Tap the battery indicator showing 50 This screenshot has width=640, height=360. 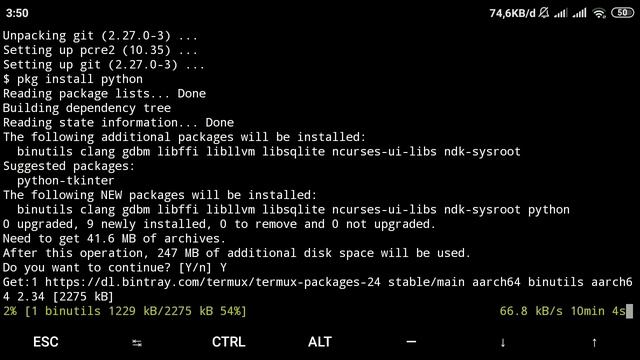(x=622, y=13)
